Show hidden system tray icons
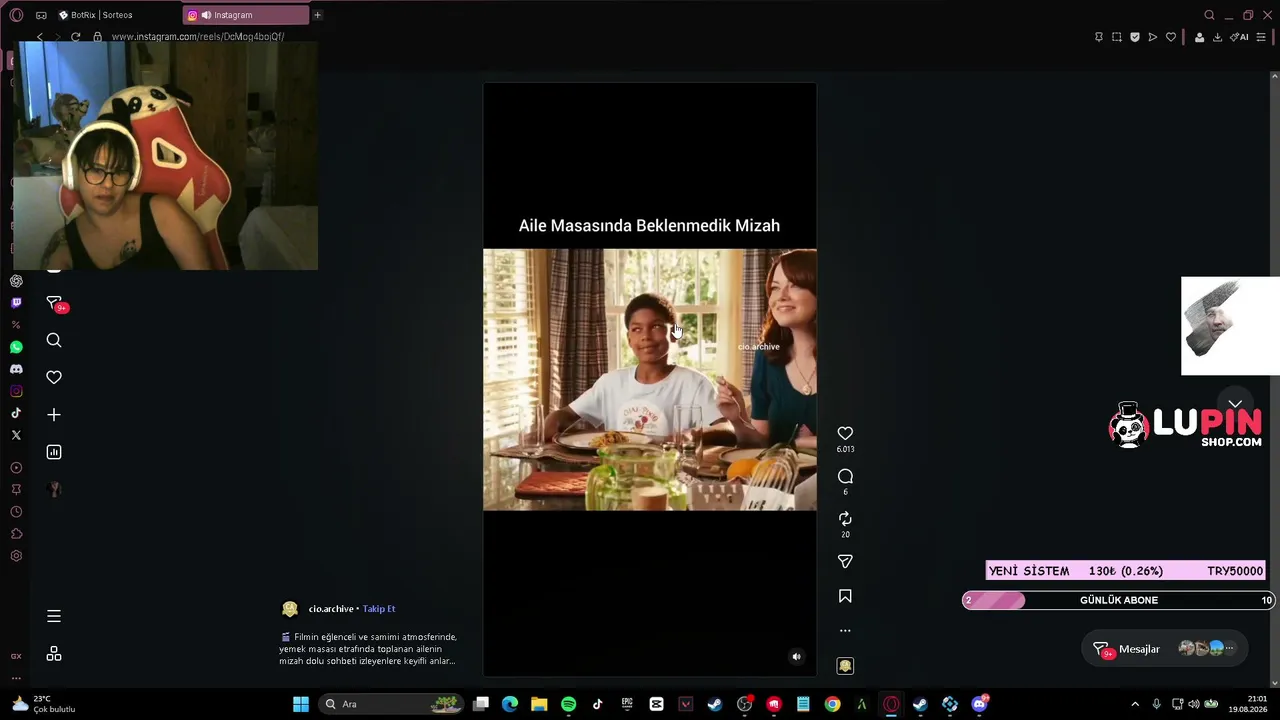The height and width of the screenshot is (720, 1280). (x=1135, y=704)
